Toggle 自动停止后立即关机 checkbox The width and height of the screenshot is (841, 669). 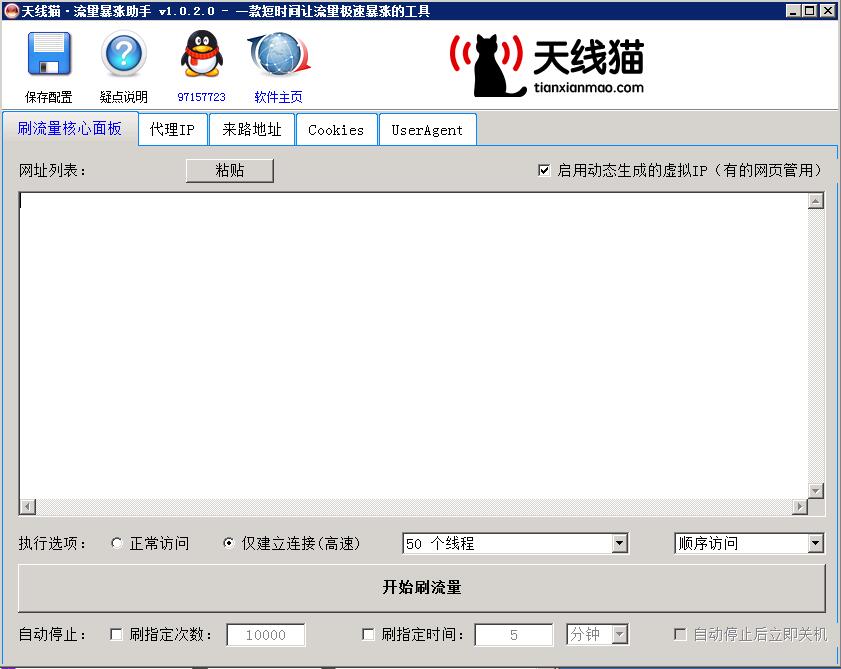click(x=680, y=635)
